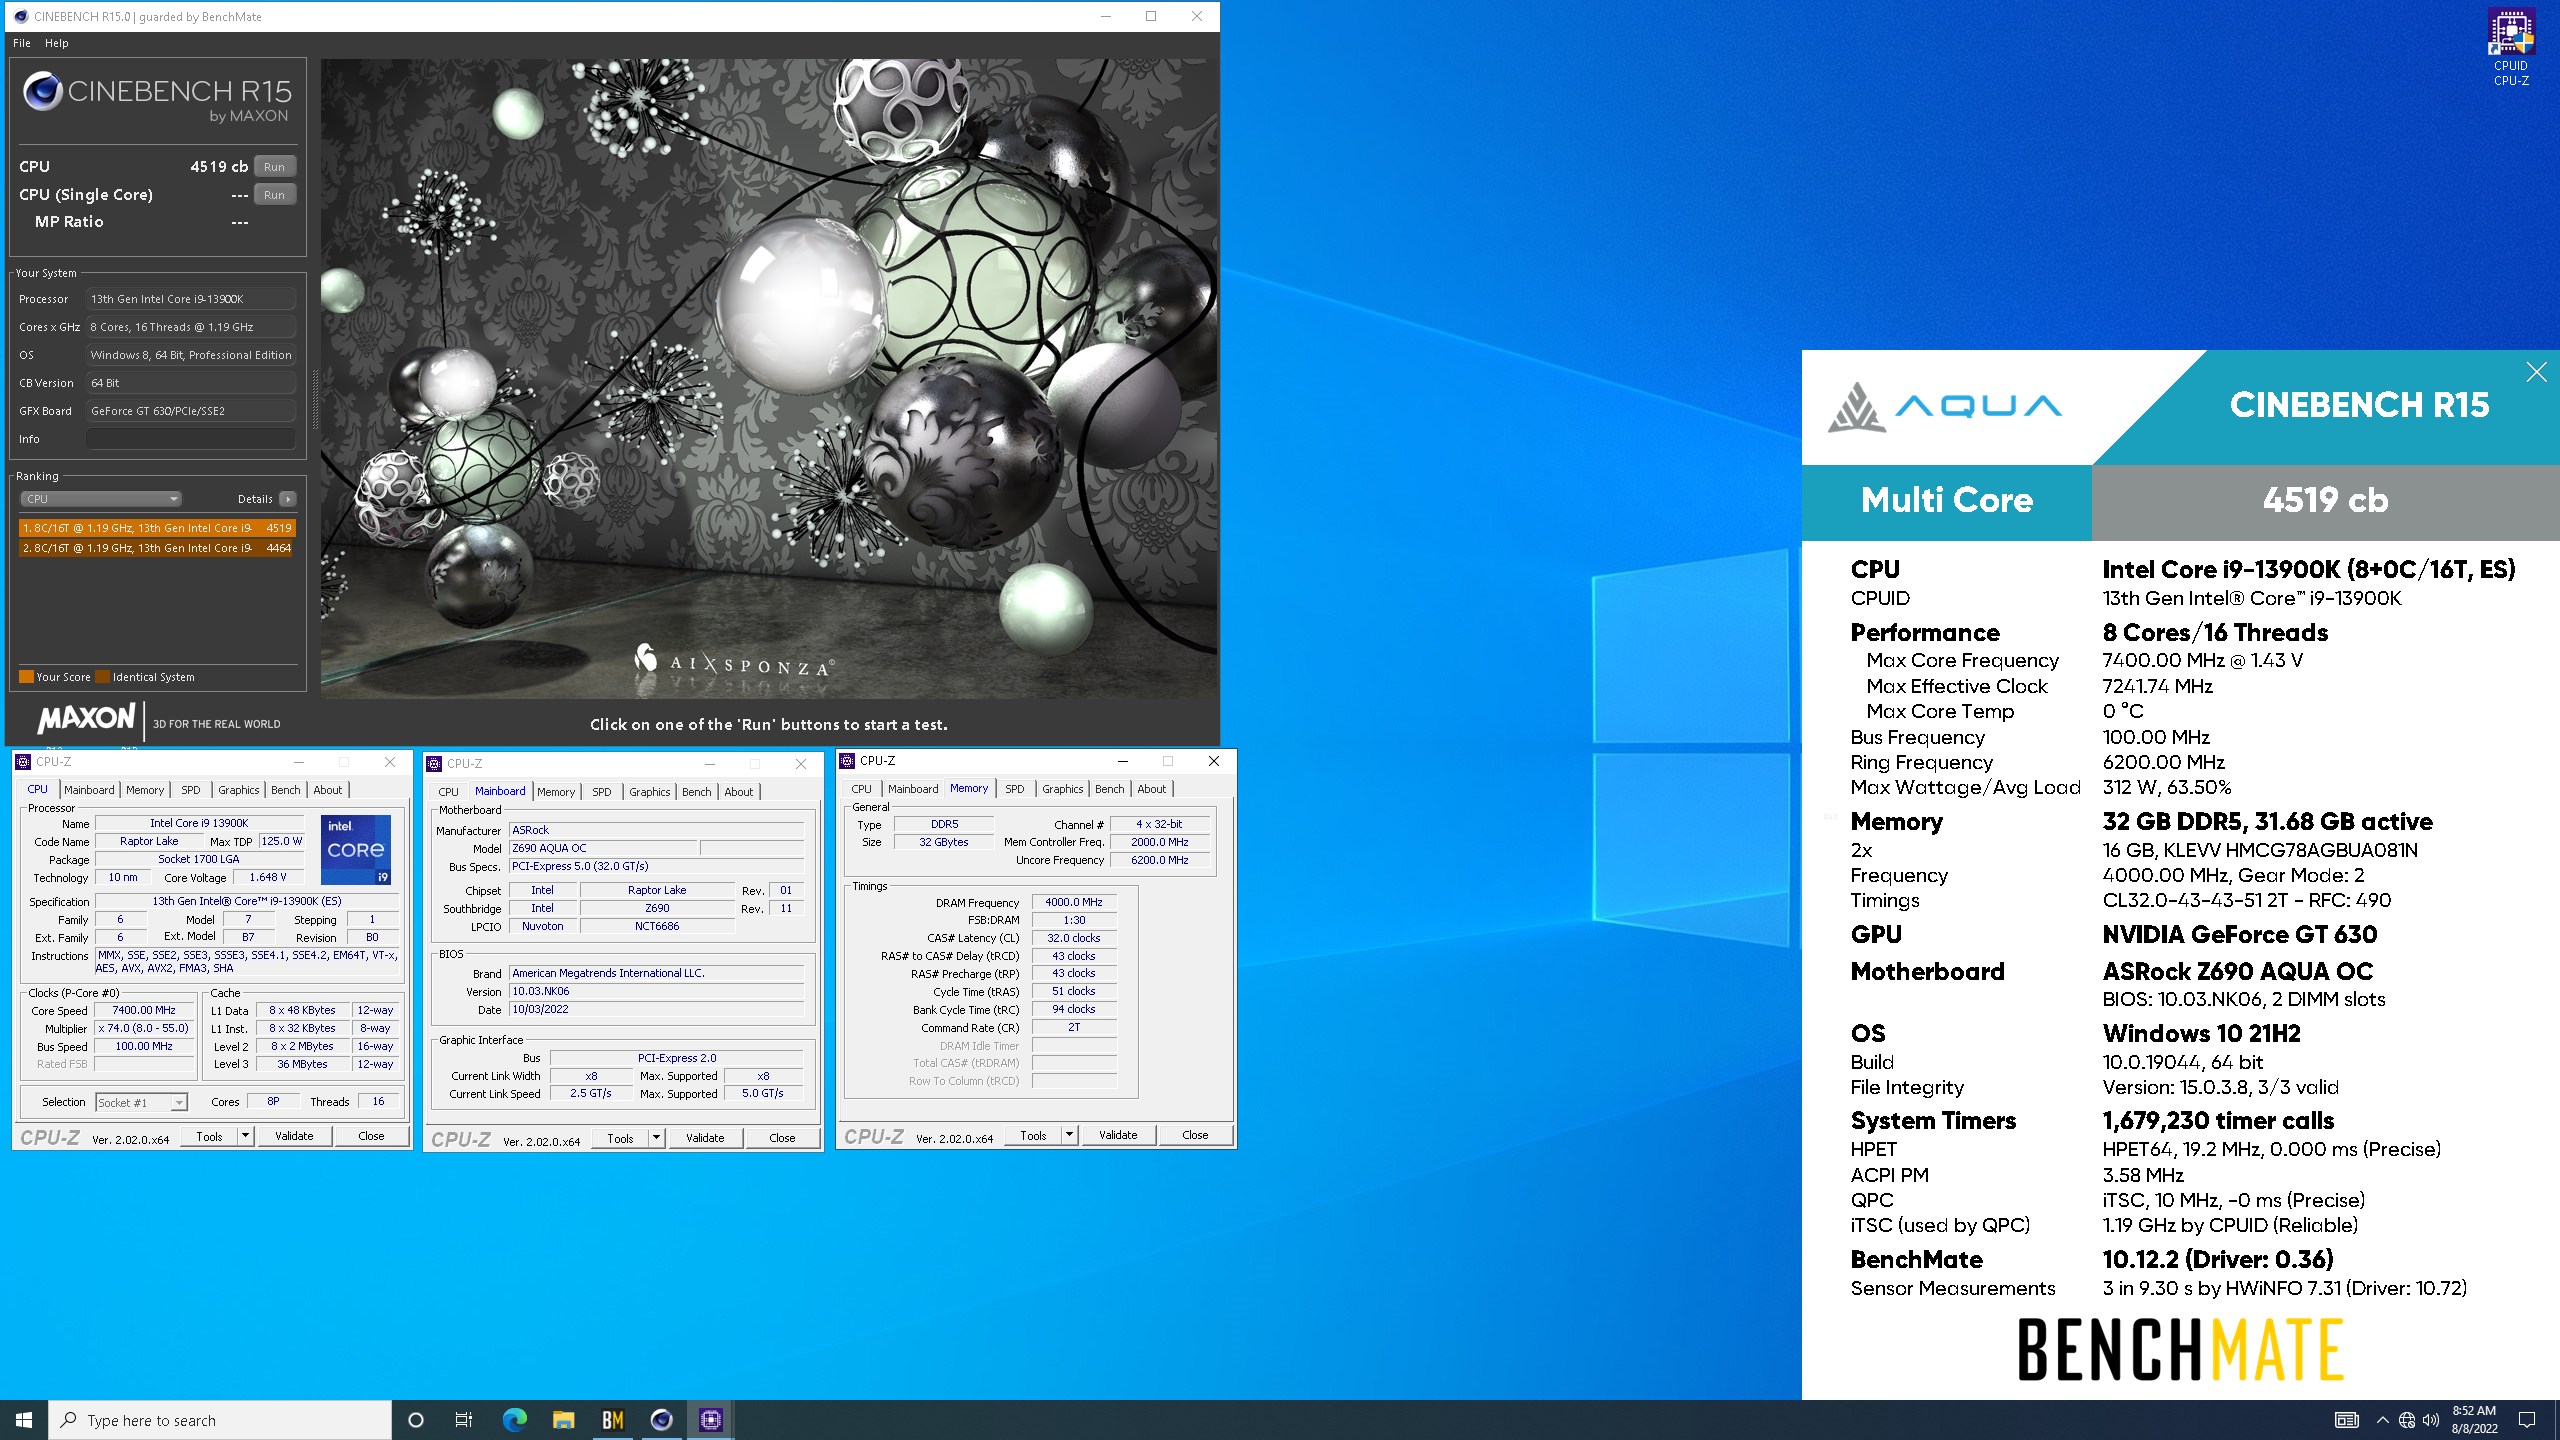This screenshot has width=2560, height=1440.
Task: Open the Cinebench File menu
Action: (x=22, y=43)
